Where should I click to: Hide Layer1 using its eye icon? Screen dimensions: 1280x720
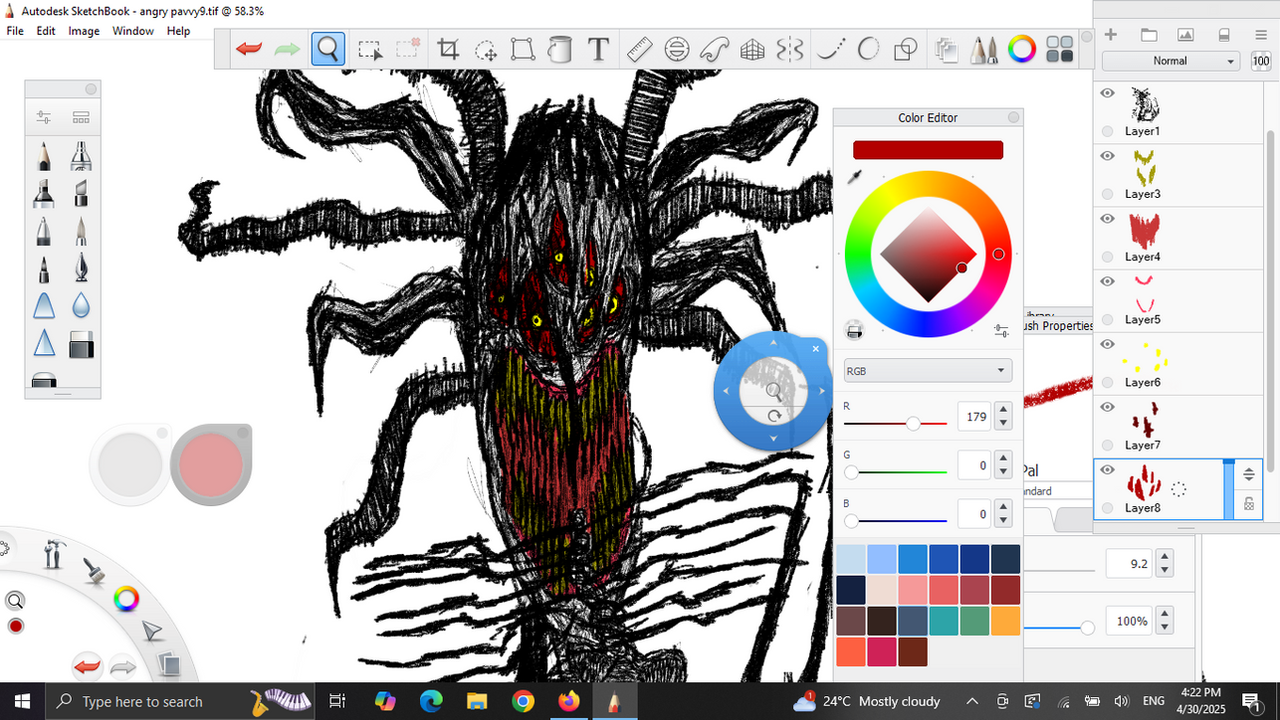coord(1107,93)
